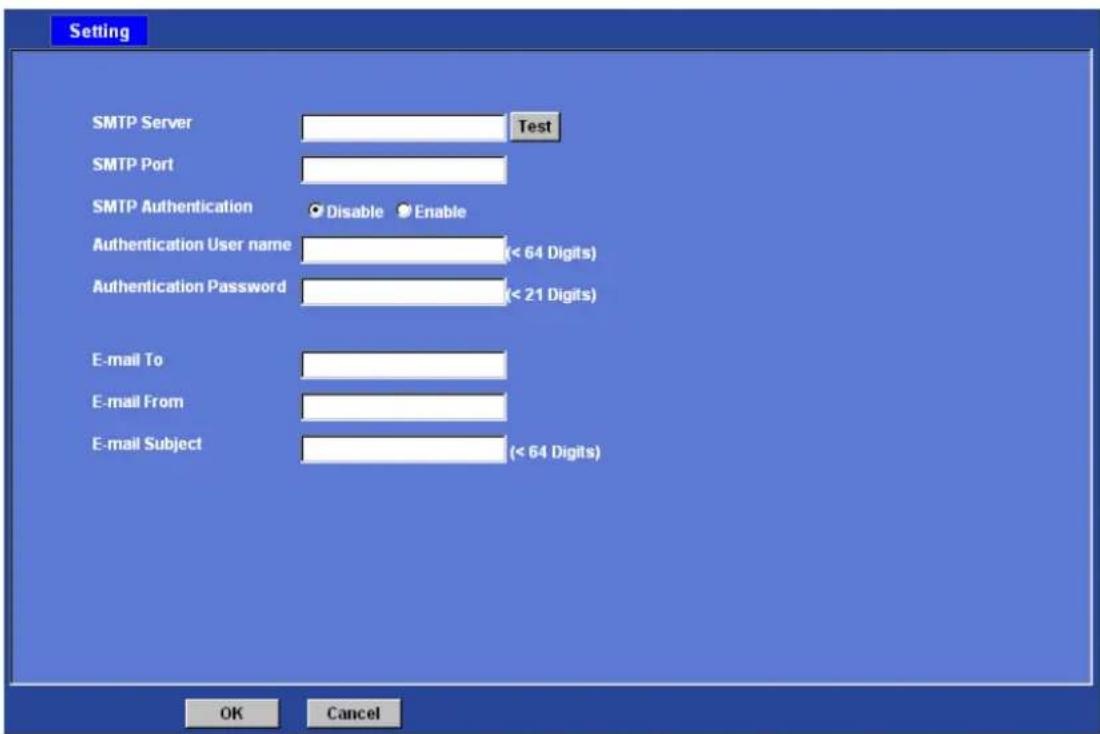
Task: Click the "E-mail To" label text
Action: 127,360
